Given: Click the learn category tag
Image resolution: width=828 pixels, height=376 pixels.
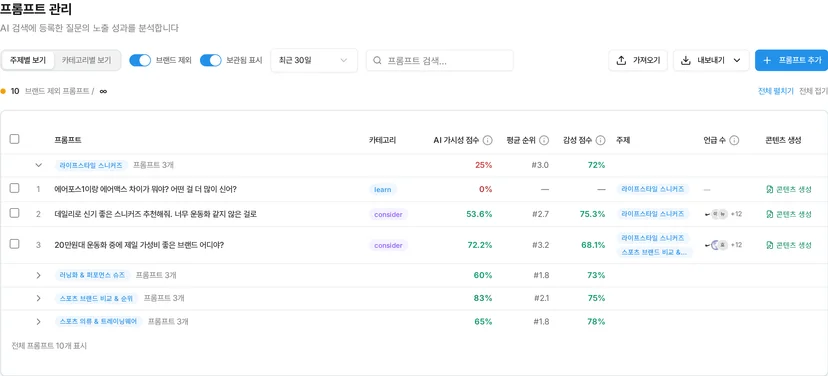Looking at the screenshot, I should tap(383, 190).
